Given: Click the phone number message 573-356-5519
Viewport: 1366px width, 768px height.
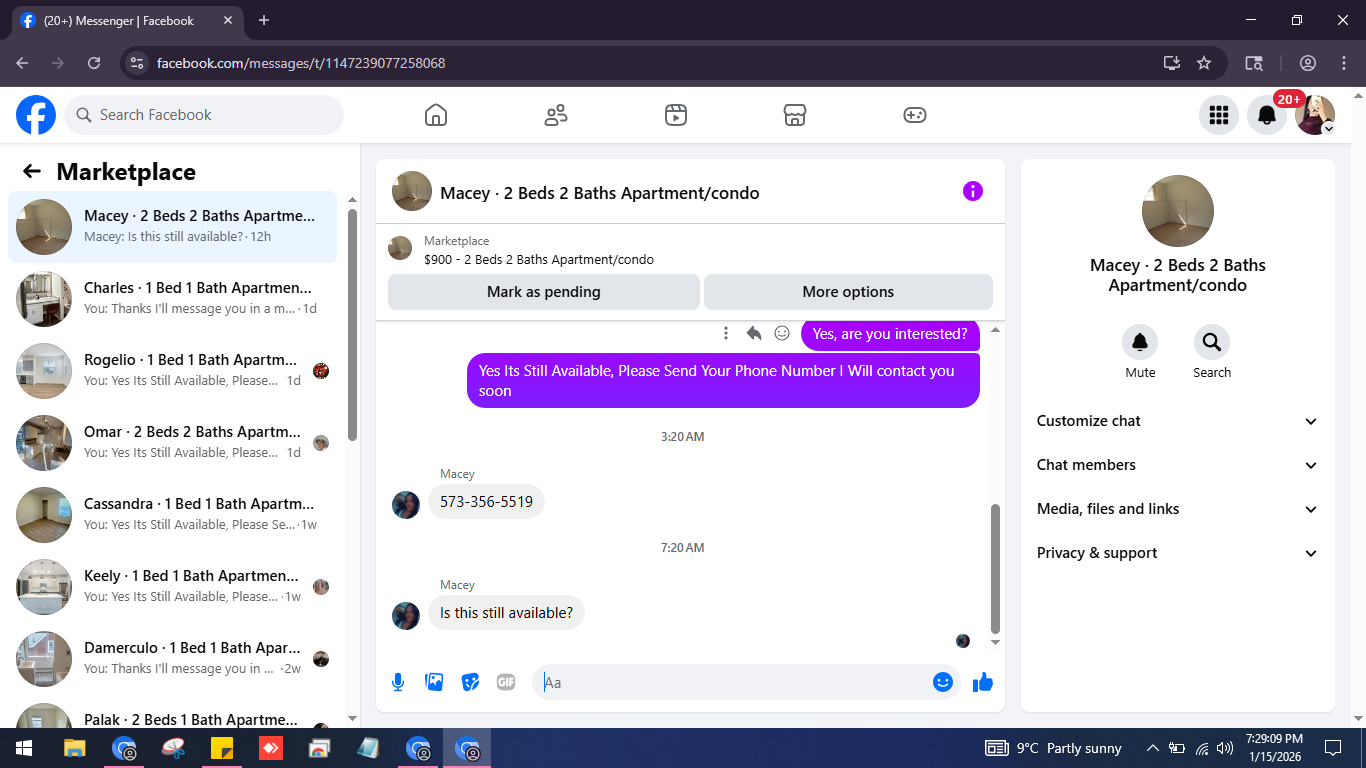Looking at the screenshot, I should 486,502.
